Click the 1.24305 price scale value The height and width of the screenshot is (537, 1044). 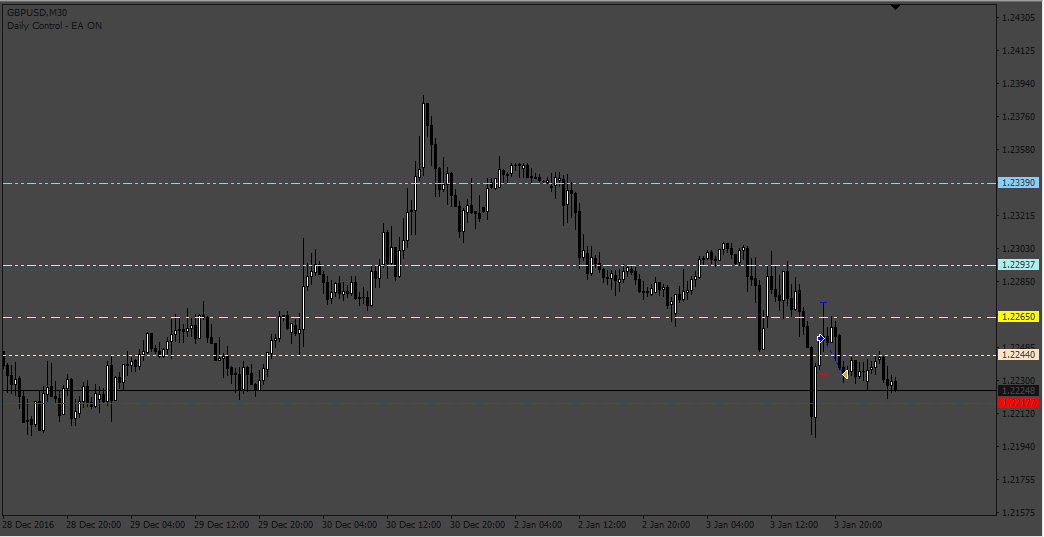point(1017,18)
